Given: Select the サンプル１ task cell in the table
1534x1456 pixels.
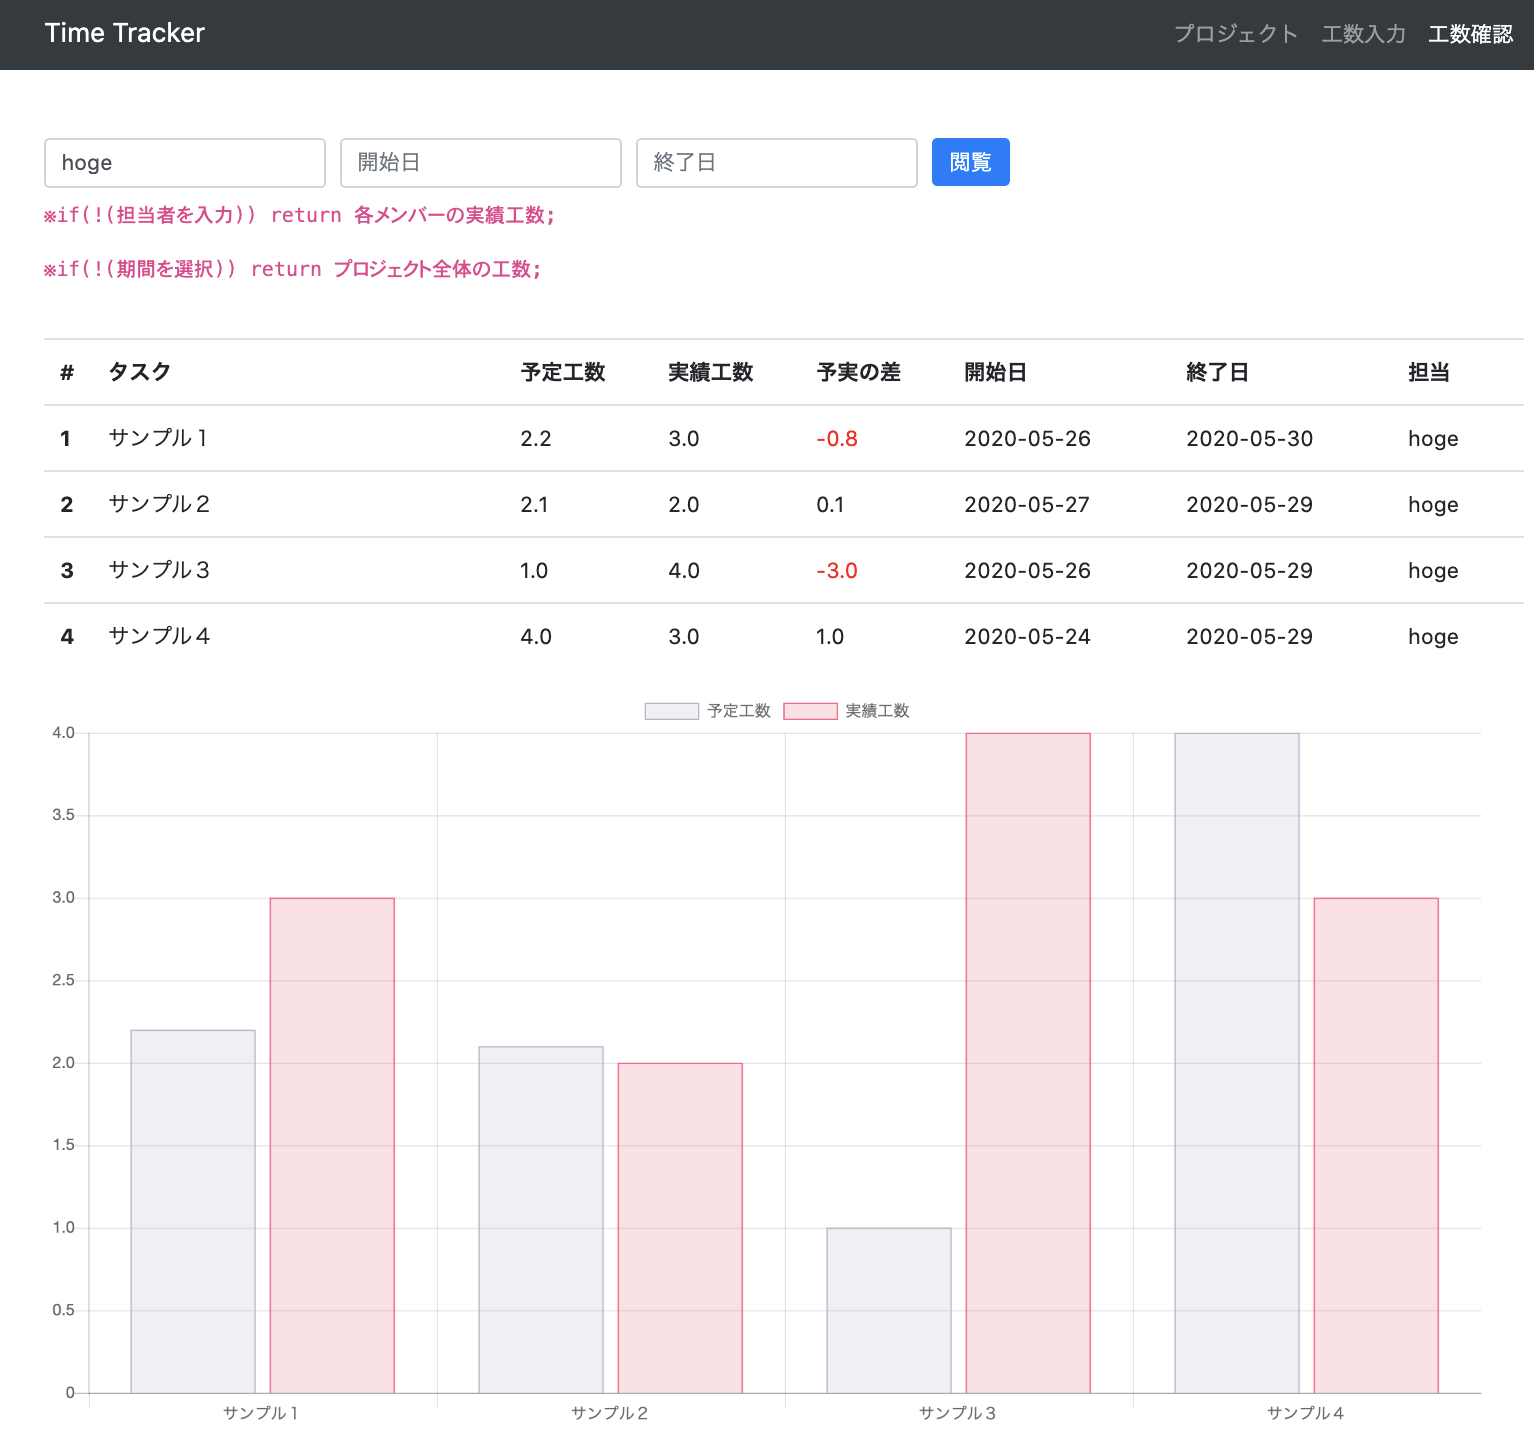Looking at the screenshot, I should coord(159,438).
